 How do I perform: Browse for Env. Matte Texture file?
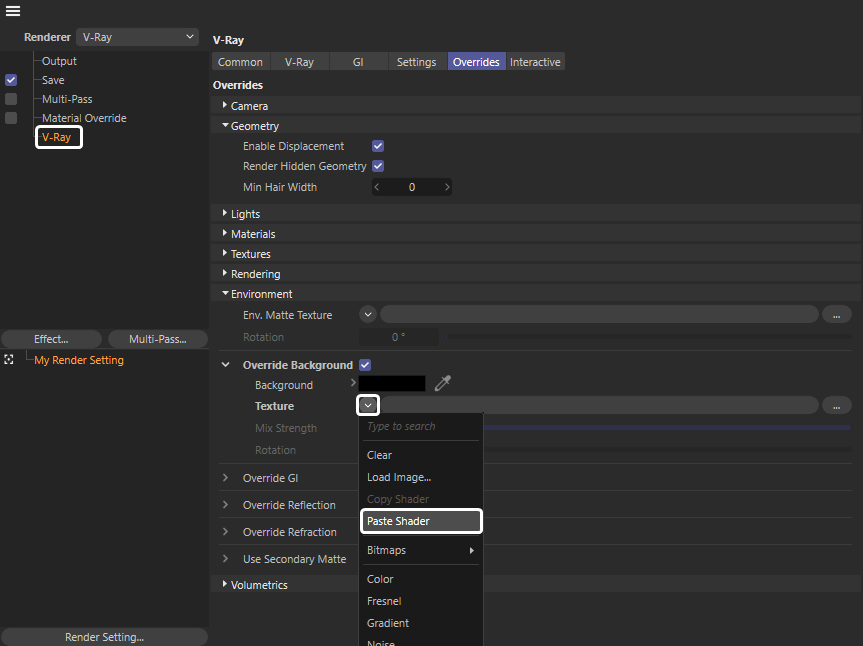[x=837, y=315]
